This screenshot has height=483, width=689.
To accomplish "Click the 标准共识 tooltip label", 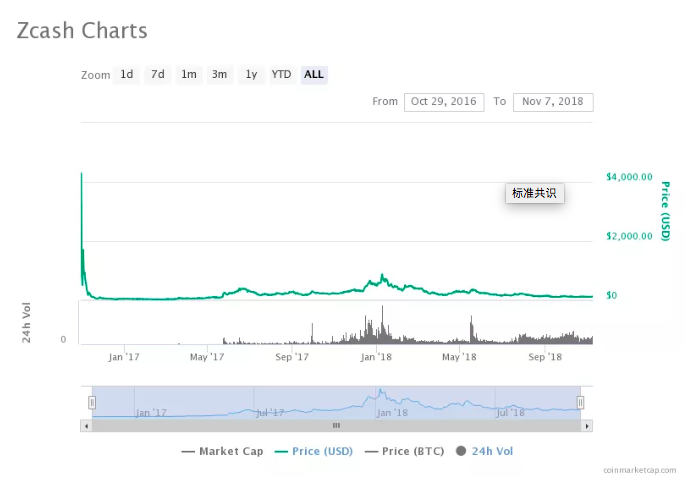I will 535,193.
